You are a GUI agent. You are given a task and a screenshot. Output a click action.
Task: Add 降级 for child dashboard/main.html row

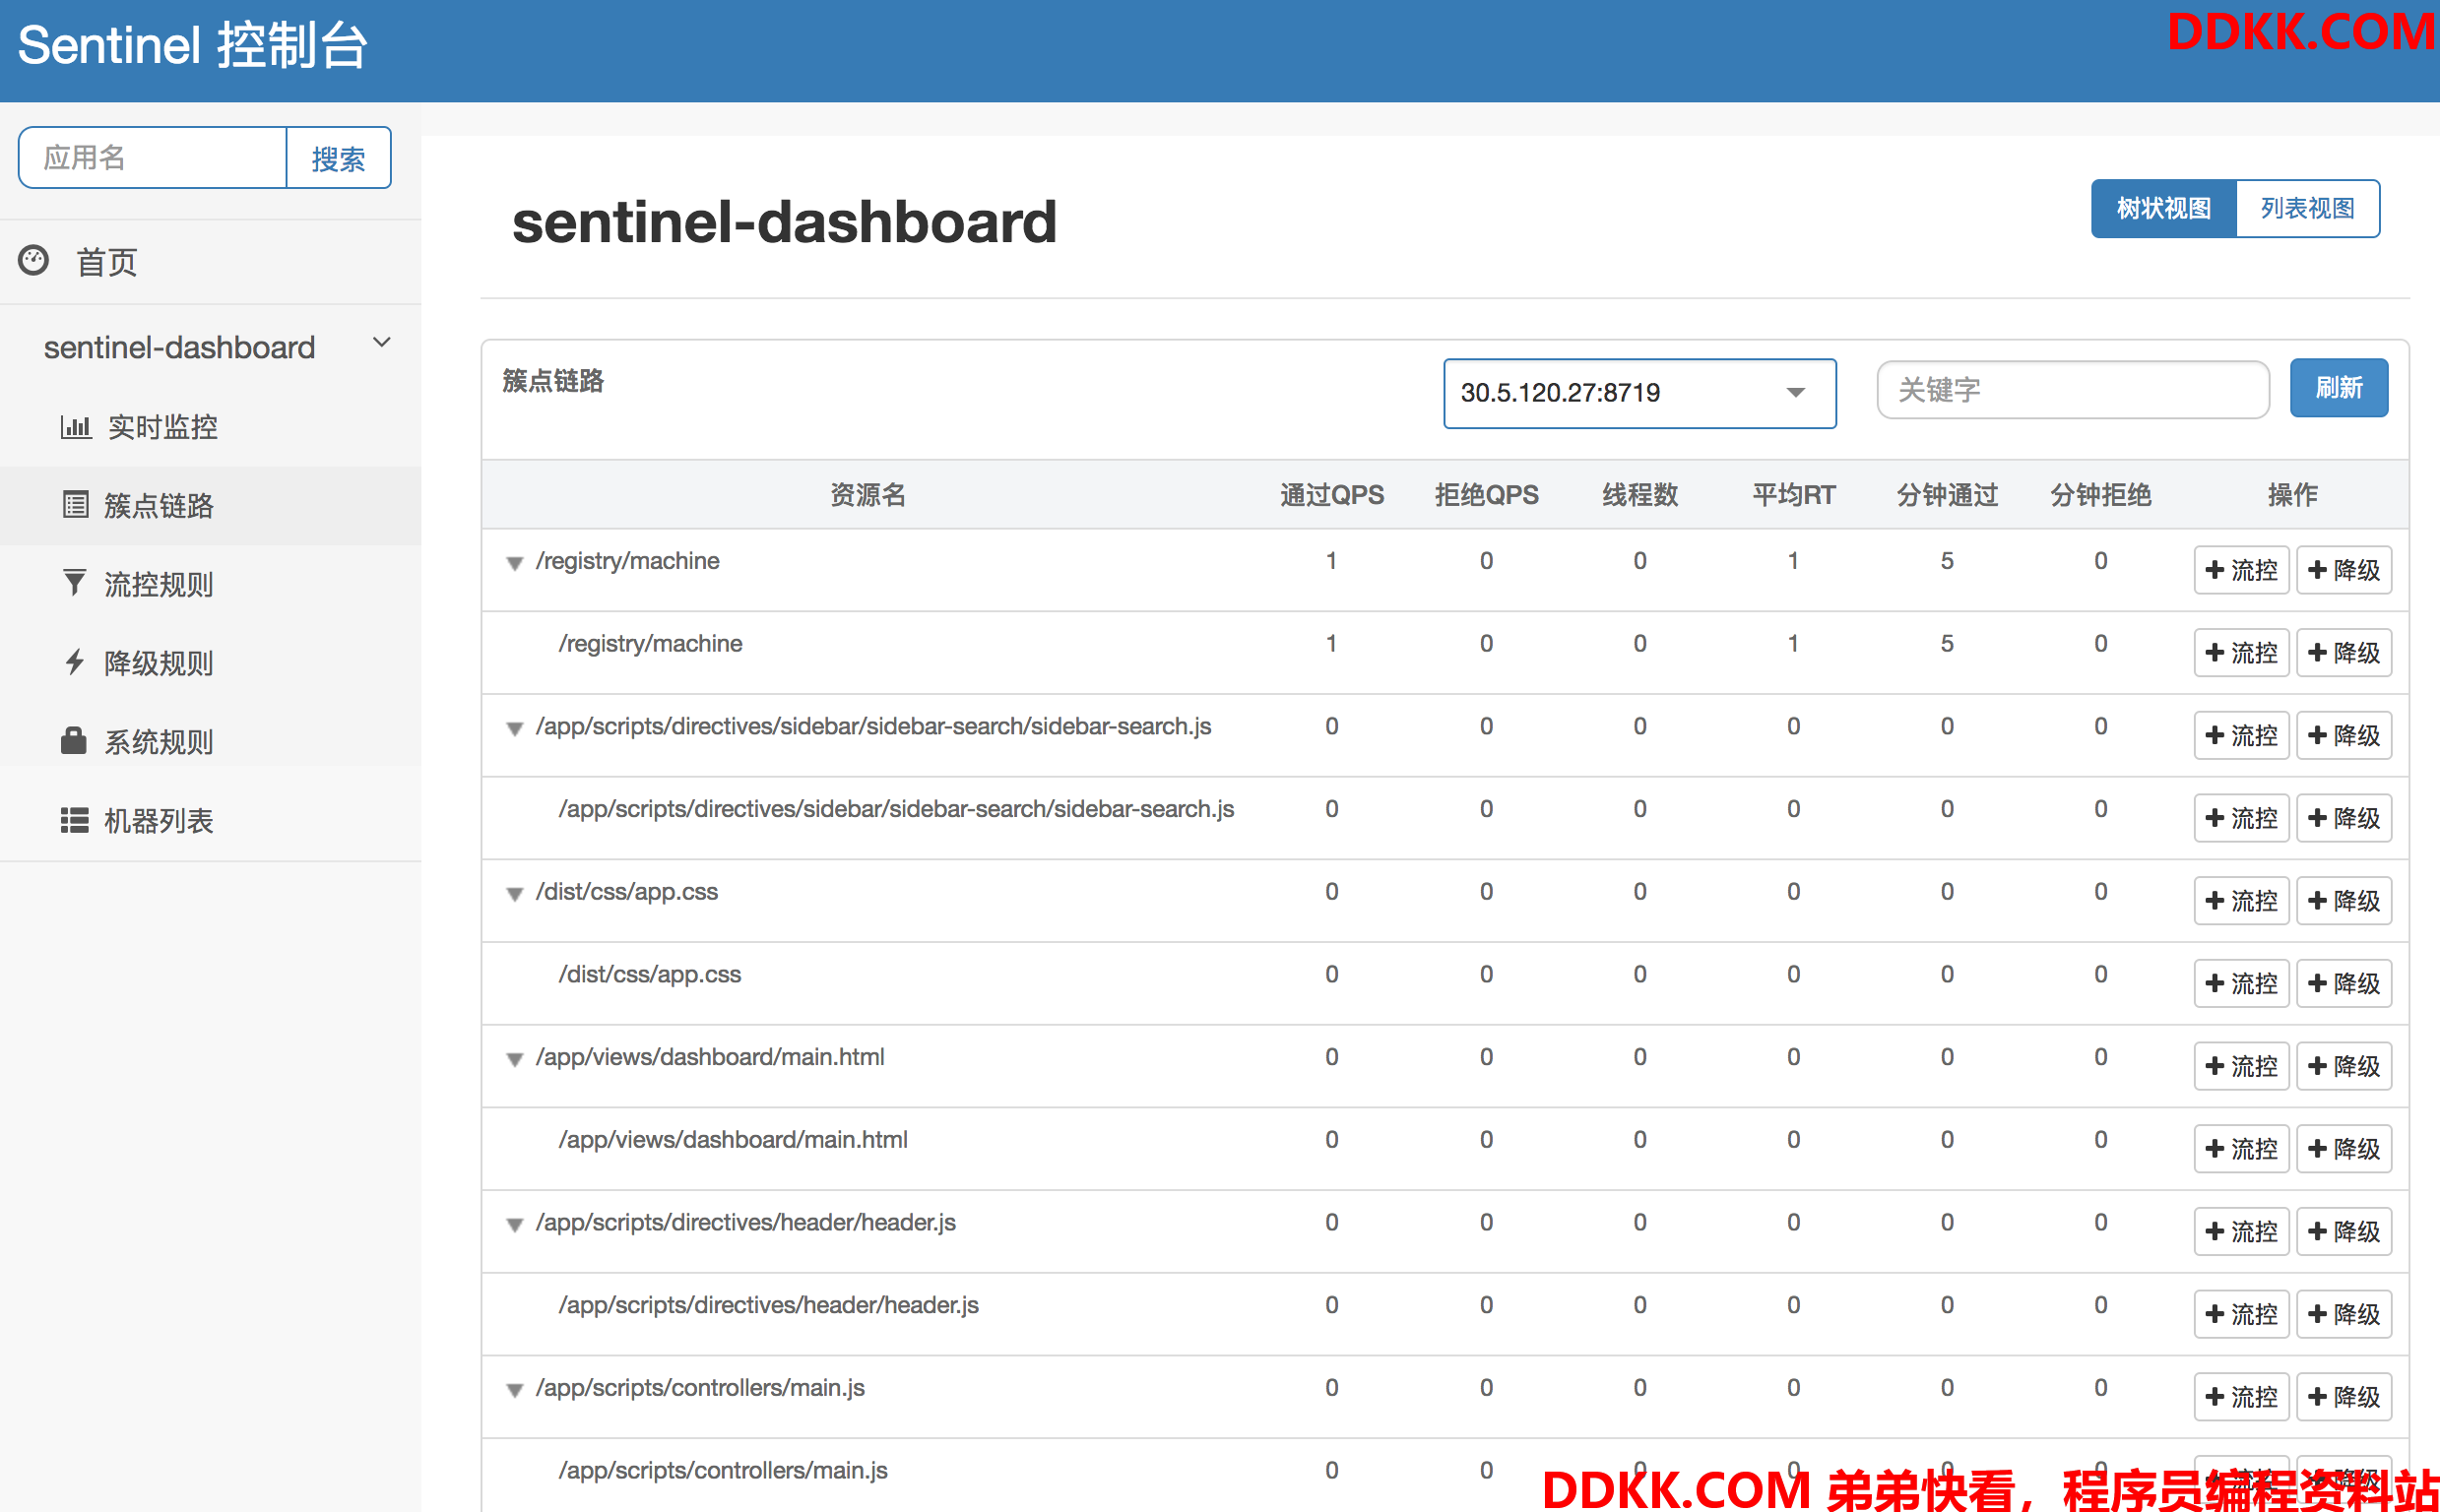(x=2343, y=1149)
